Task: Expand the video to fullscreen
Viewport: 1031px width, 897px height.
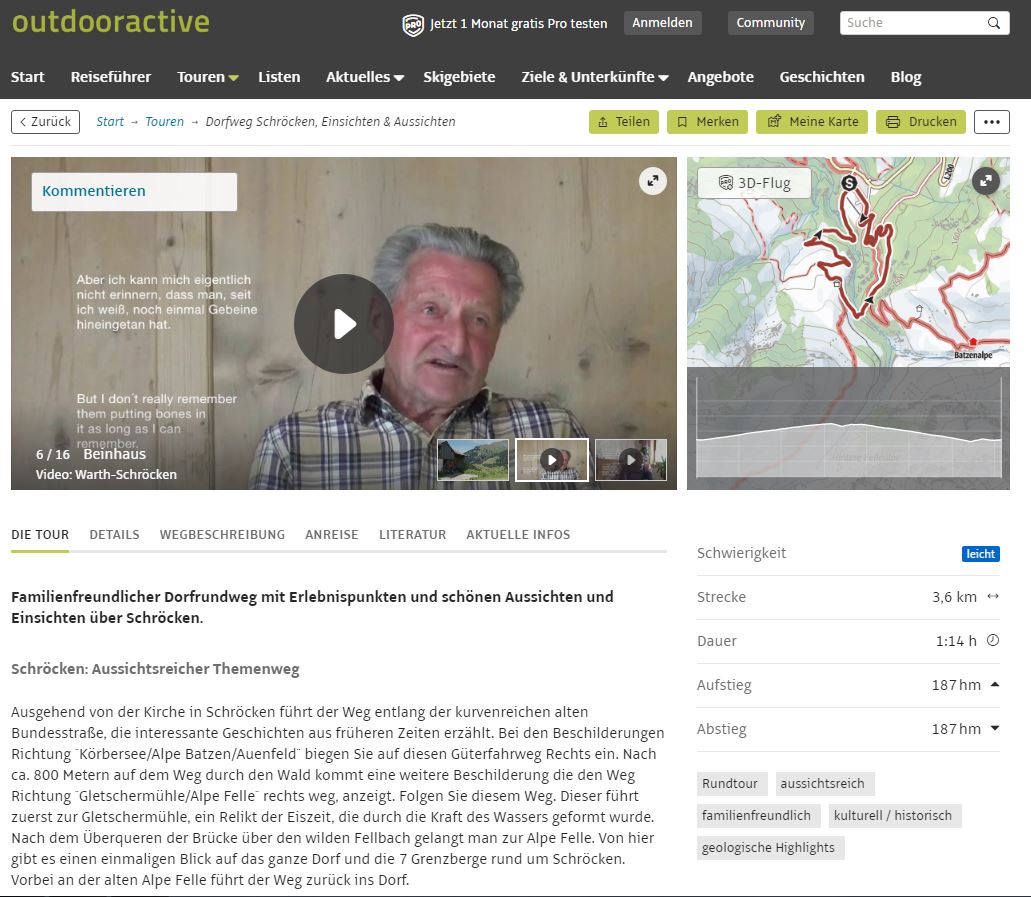Action: (653, 181)
